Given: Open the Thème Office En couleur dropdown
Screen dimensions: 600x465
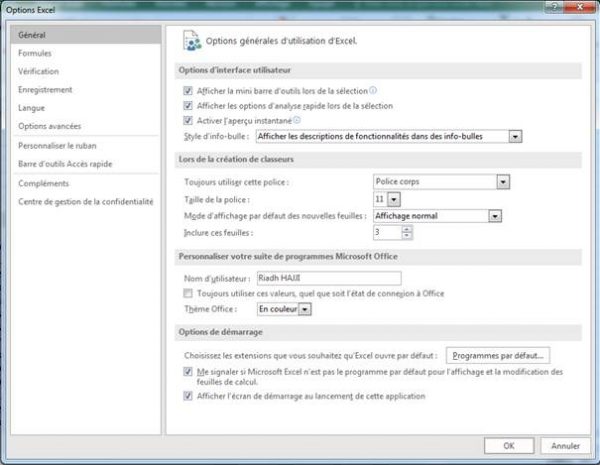Looking at the screenshot, I should [305, 310].
